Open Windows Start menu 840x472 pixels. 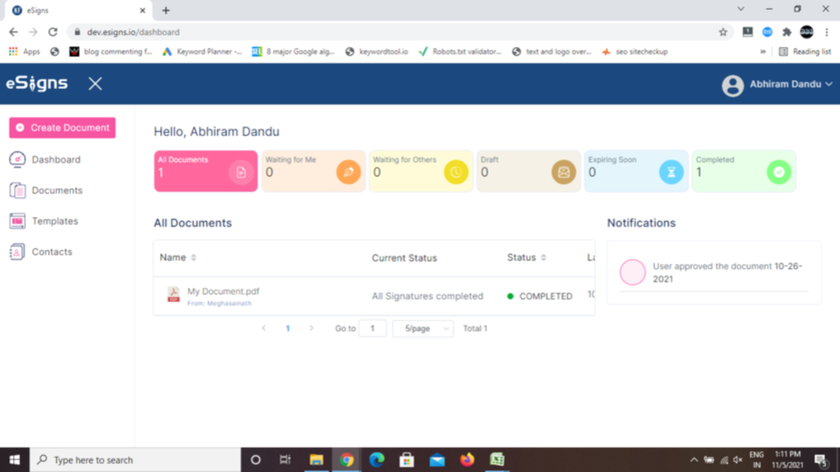[14, 460]
